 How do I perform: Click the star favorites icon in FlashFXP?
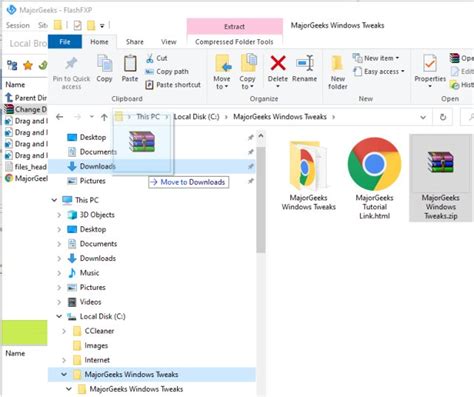(28, 65)
